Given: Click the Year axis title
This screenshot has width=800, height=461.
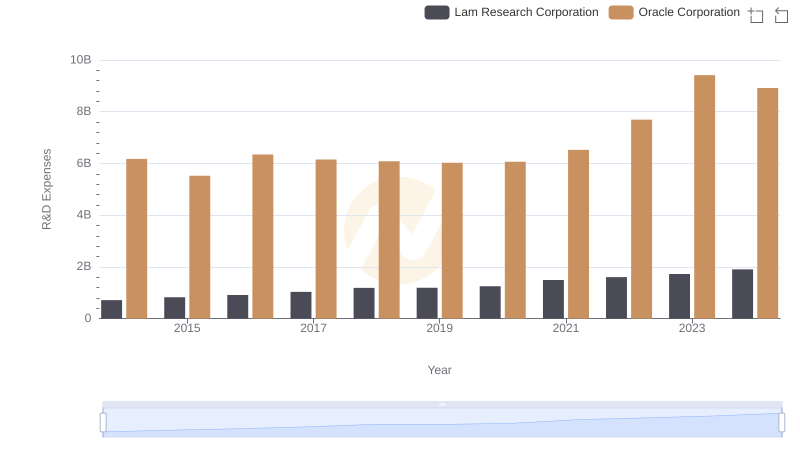Looking at the screenshot, I should coord(439,370).
